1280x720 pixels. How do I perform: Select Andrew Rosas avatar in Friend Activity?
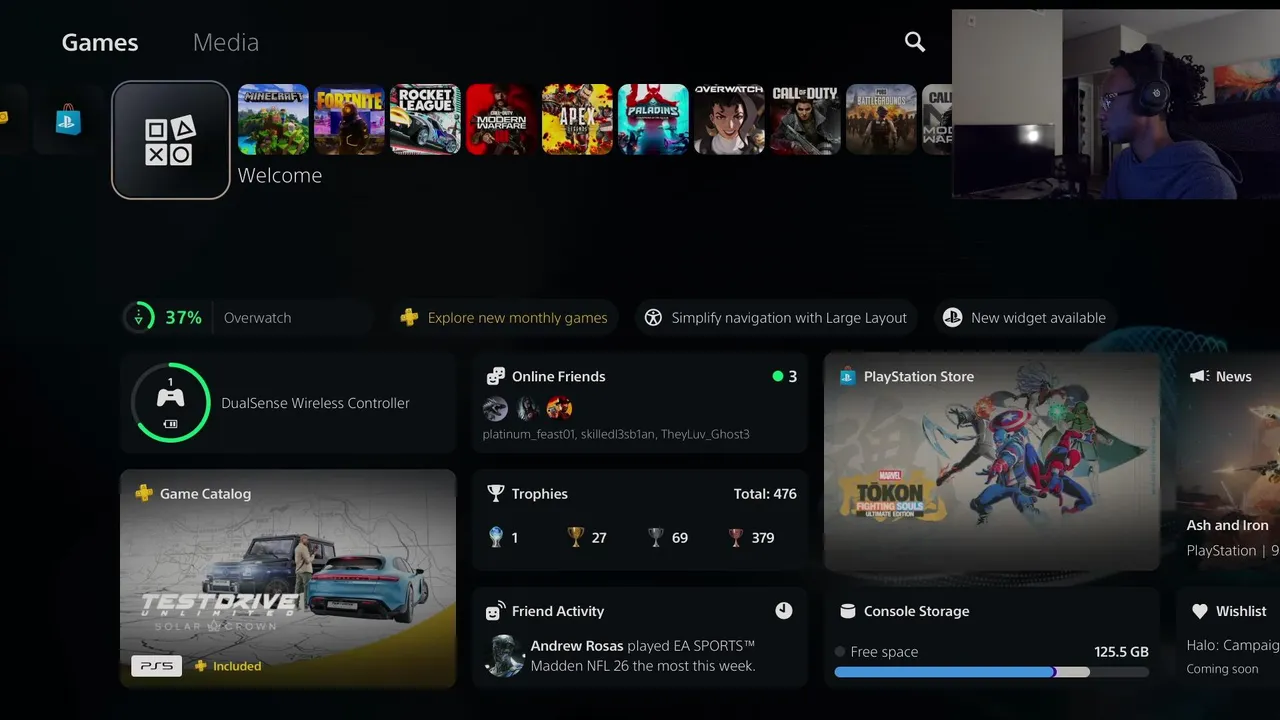504,656
